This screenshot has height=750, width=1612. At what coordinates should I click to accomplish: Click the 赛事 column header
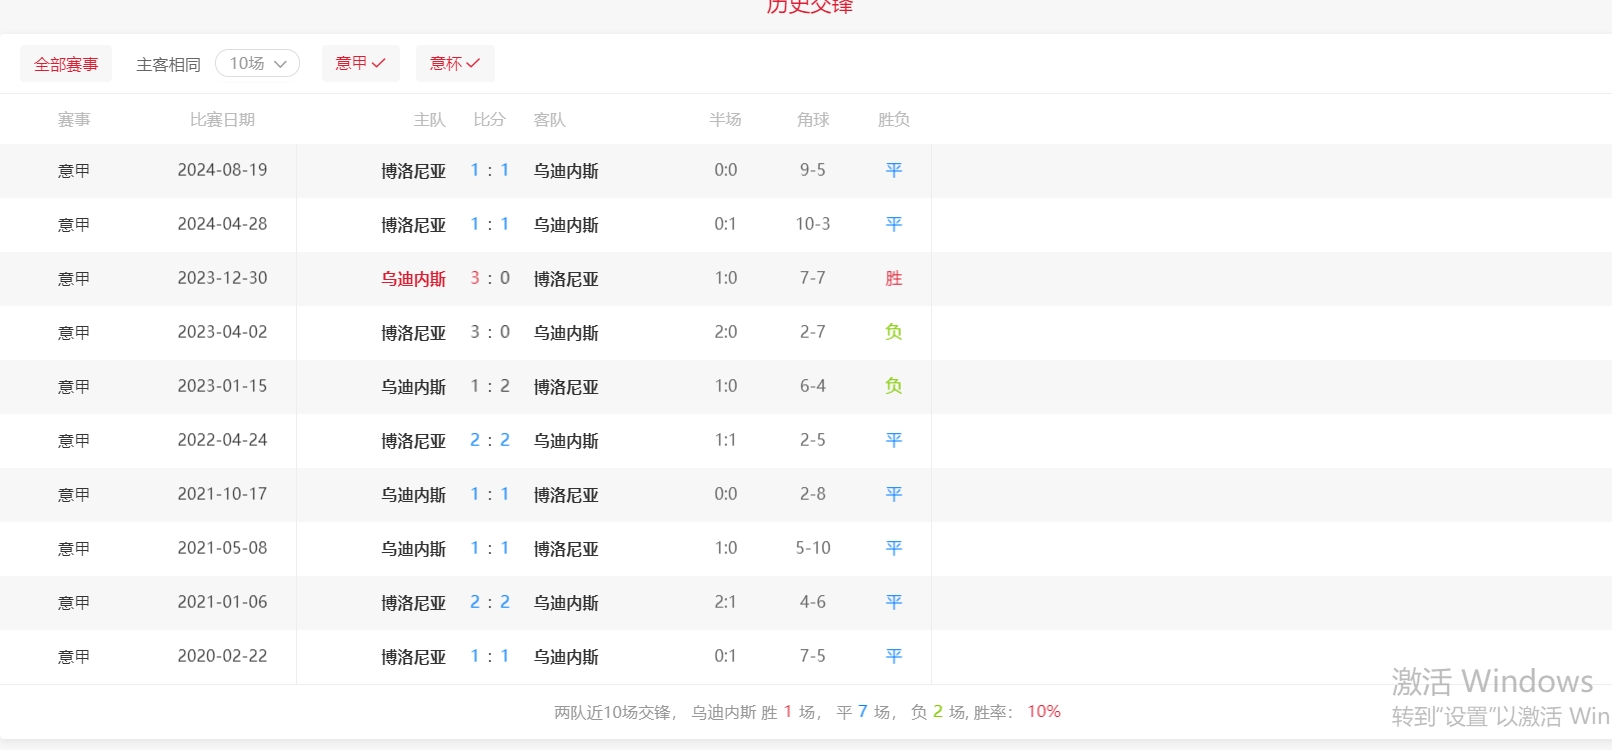pos(74,120)
